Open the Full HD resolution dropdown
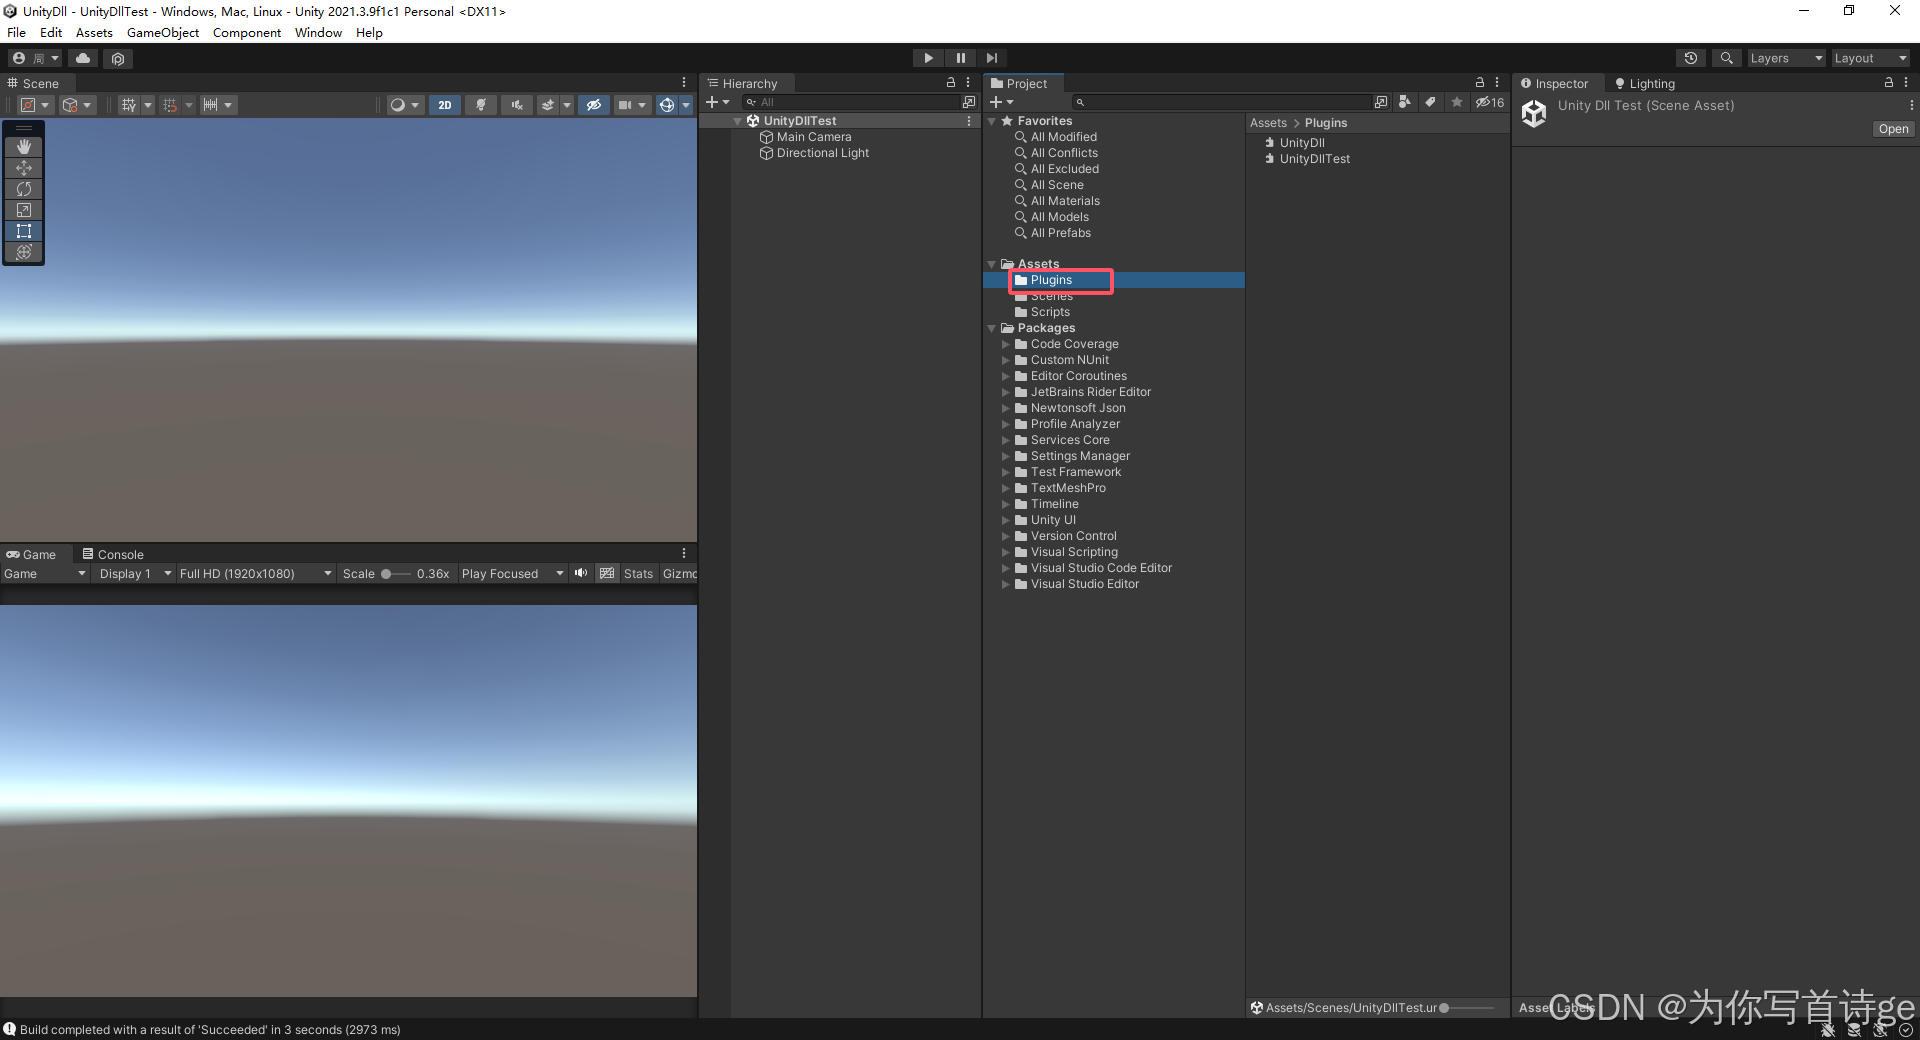The width and height of the screenshot is (1920, 1040). click(256, 574)
